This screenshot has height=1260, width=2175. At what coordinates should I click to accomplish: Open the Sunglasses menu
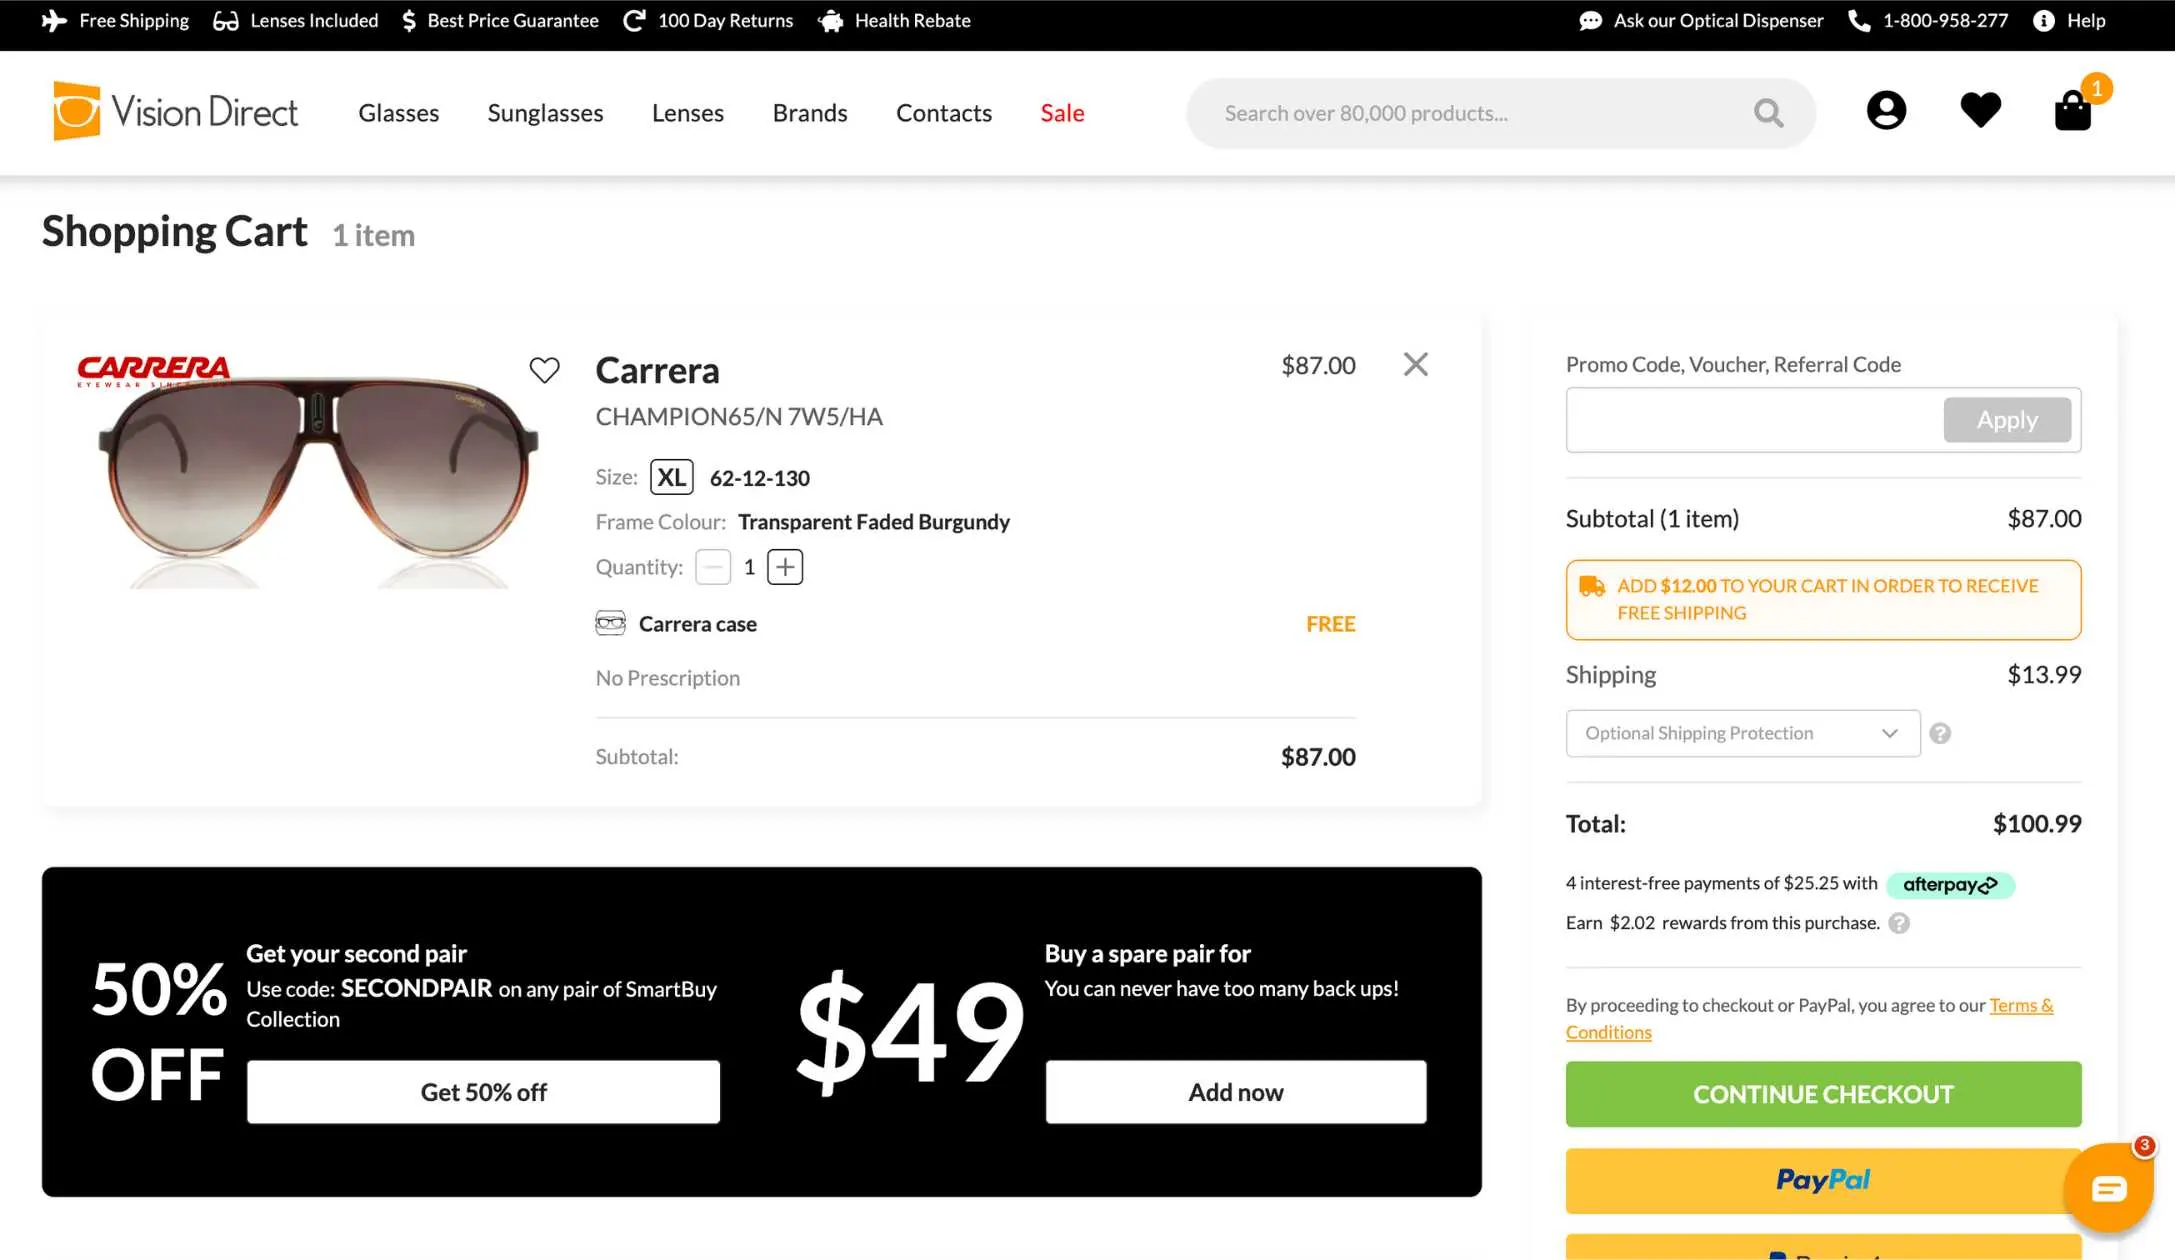545,113
